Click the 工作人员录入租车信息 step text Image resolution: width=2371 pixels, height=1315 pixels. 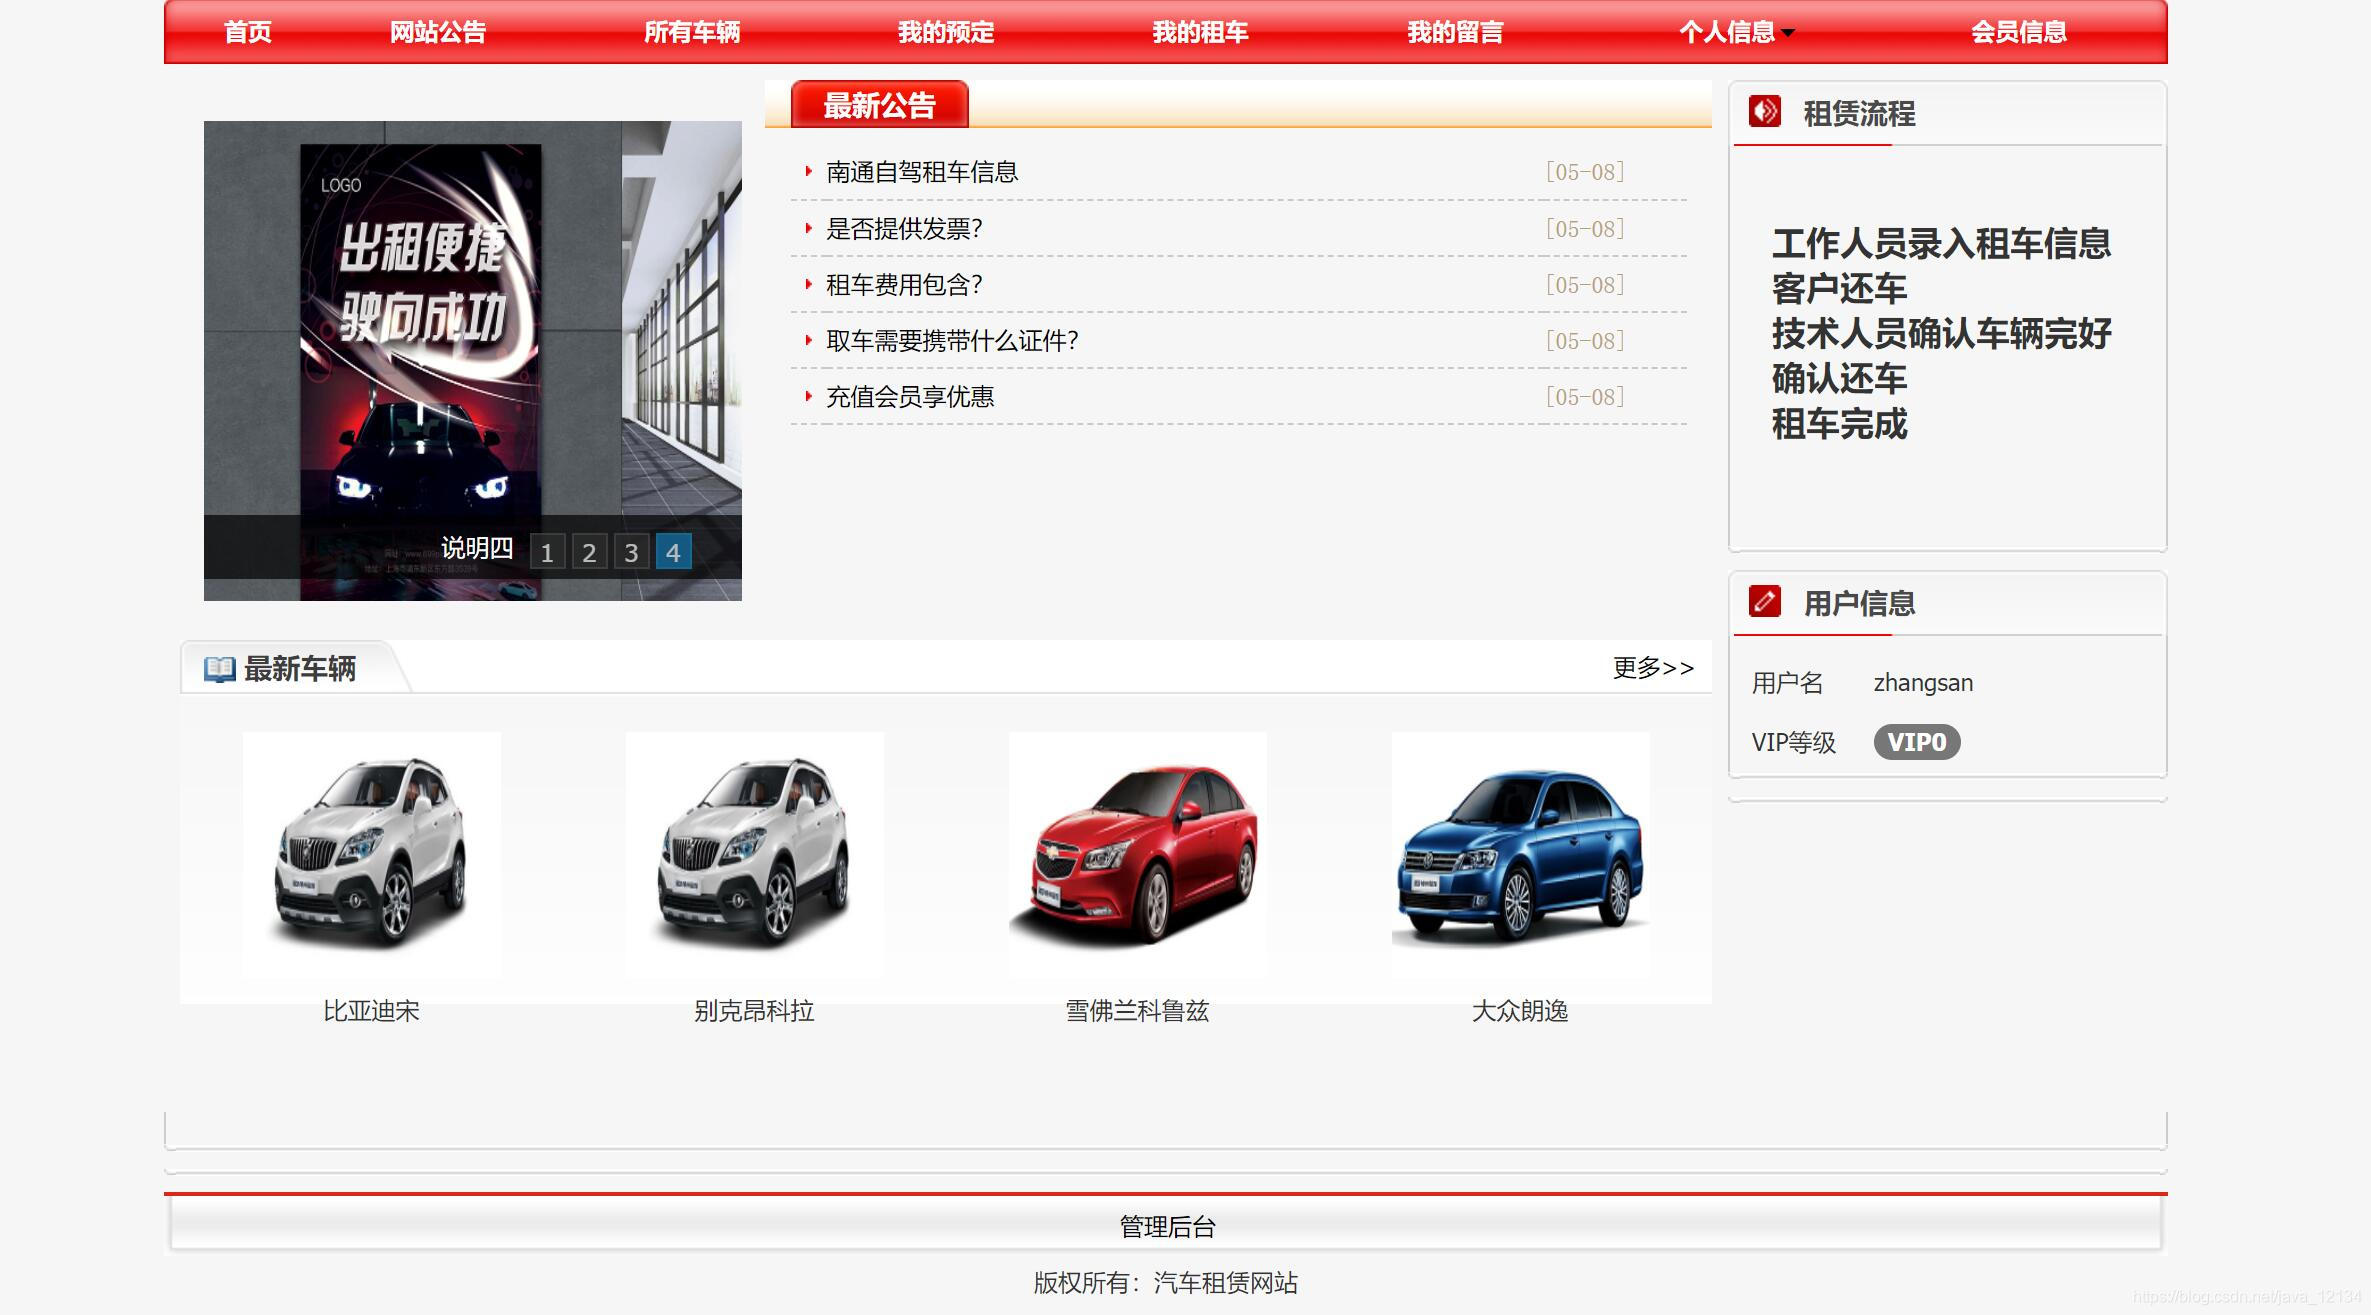tap(1941, 244)
